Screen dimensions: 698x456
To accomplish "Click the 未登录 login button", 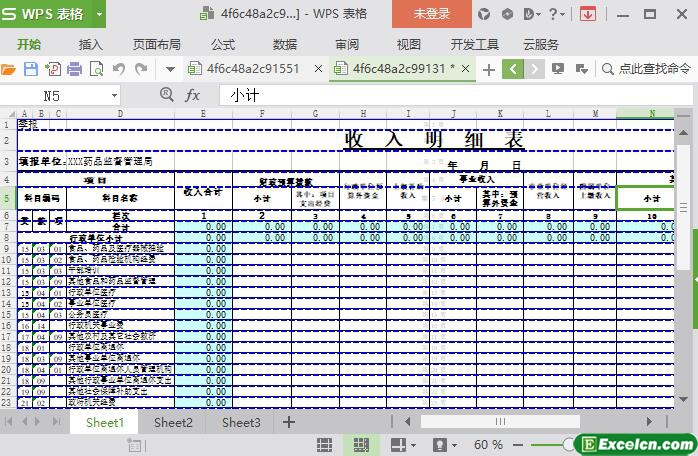I will 432,14.
